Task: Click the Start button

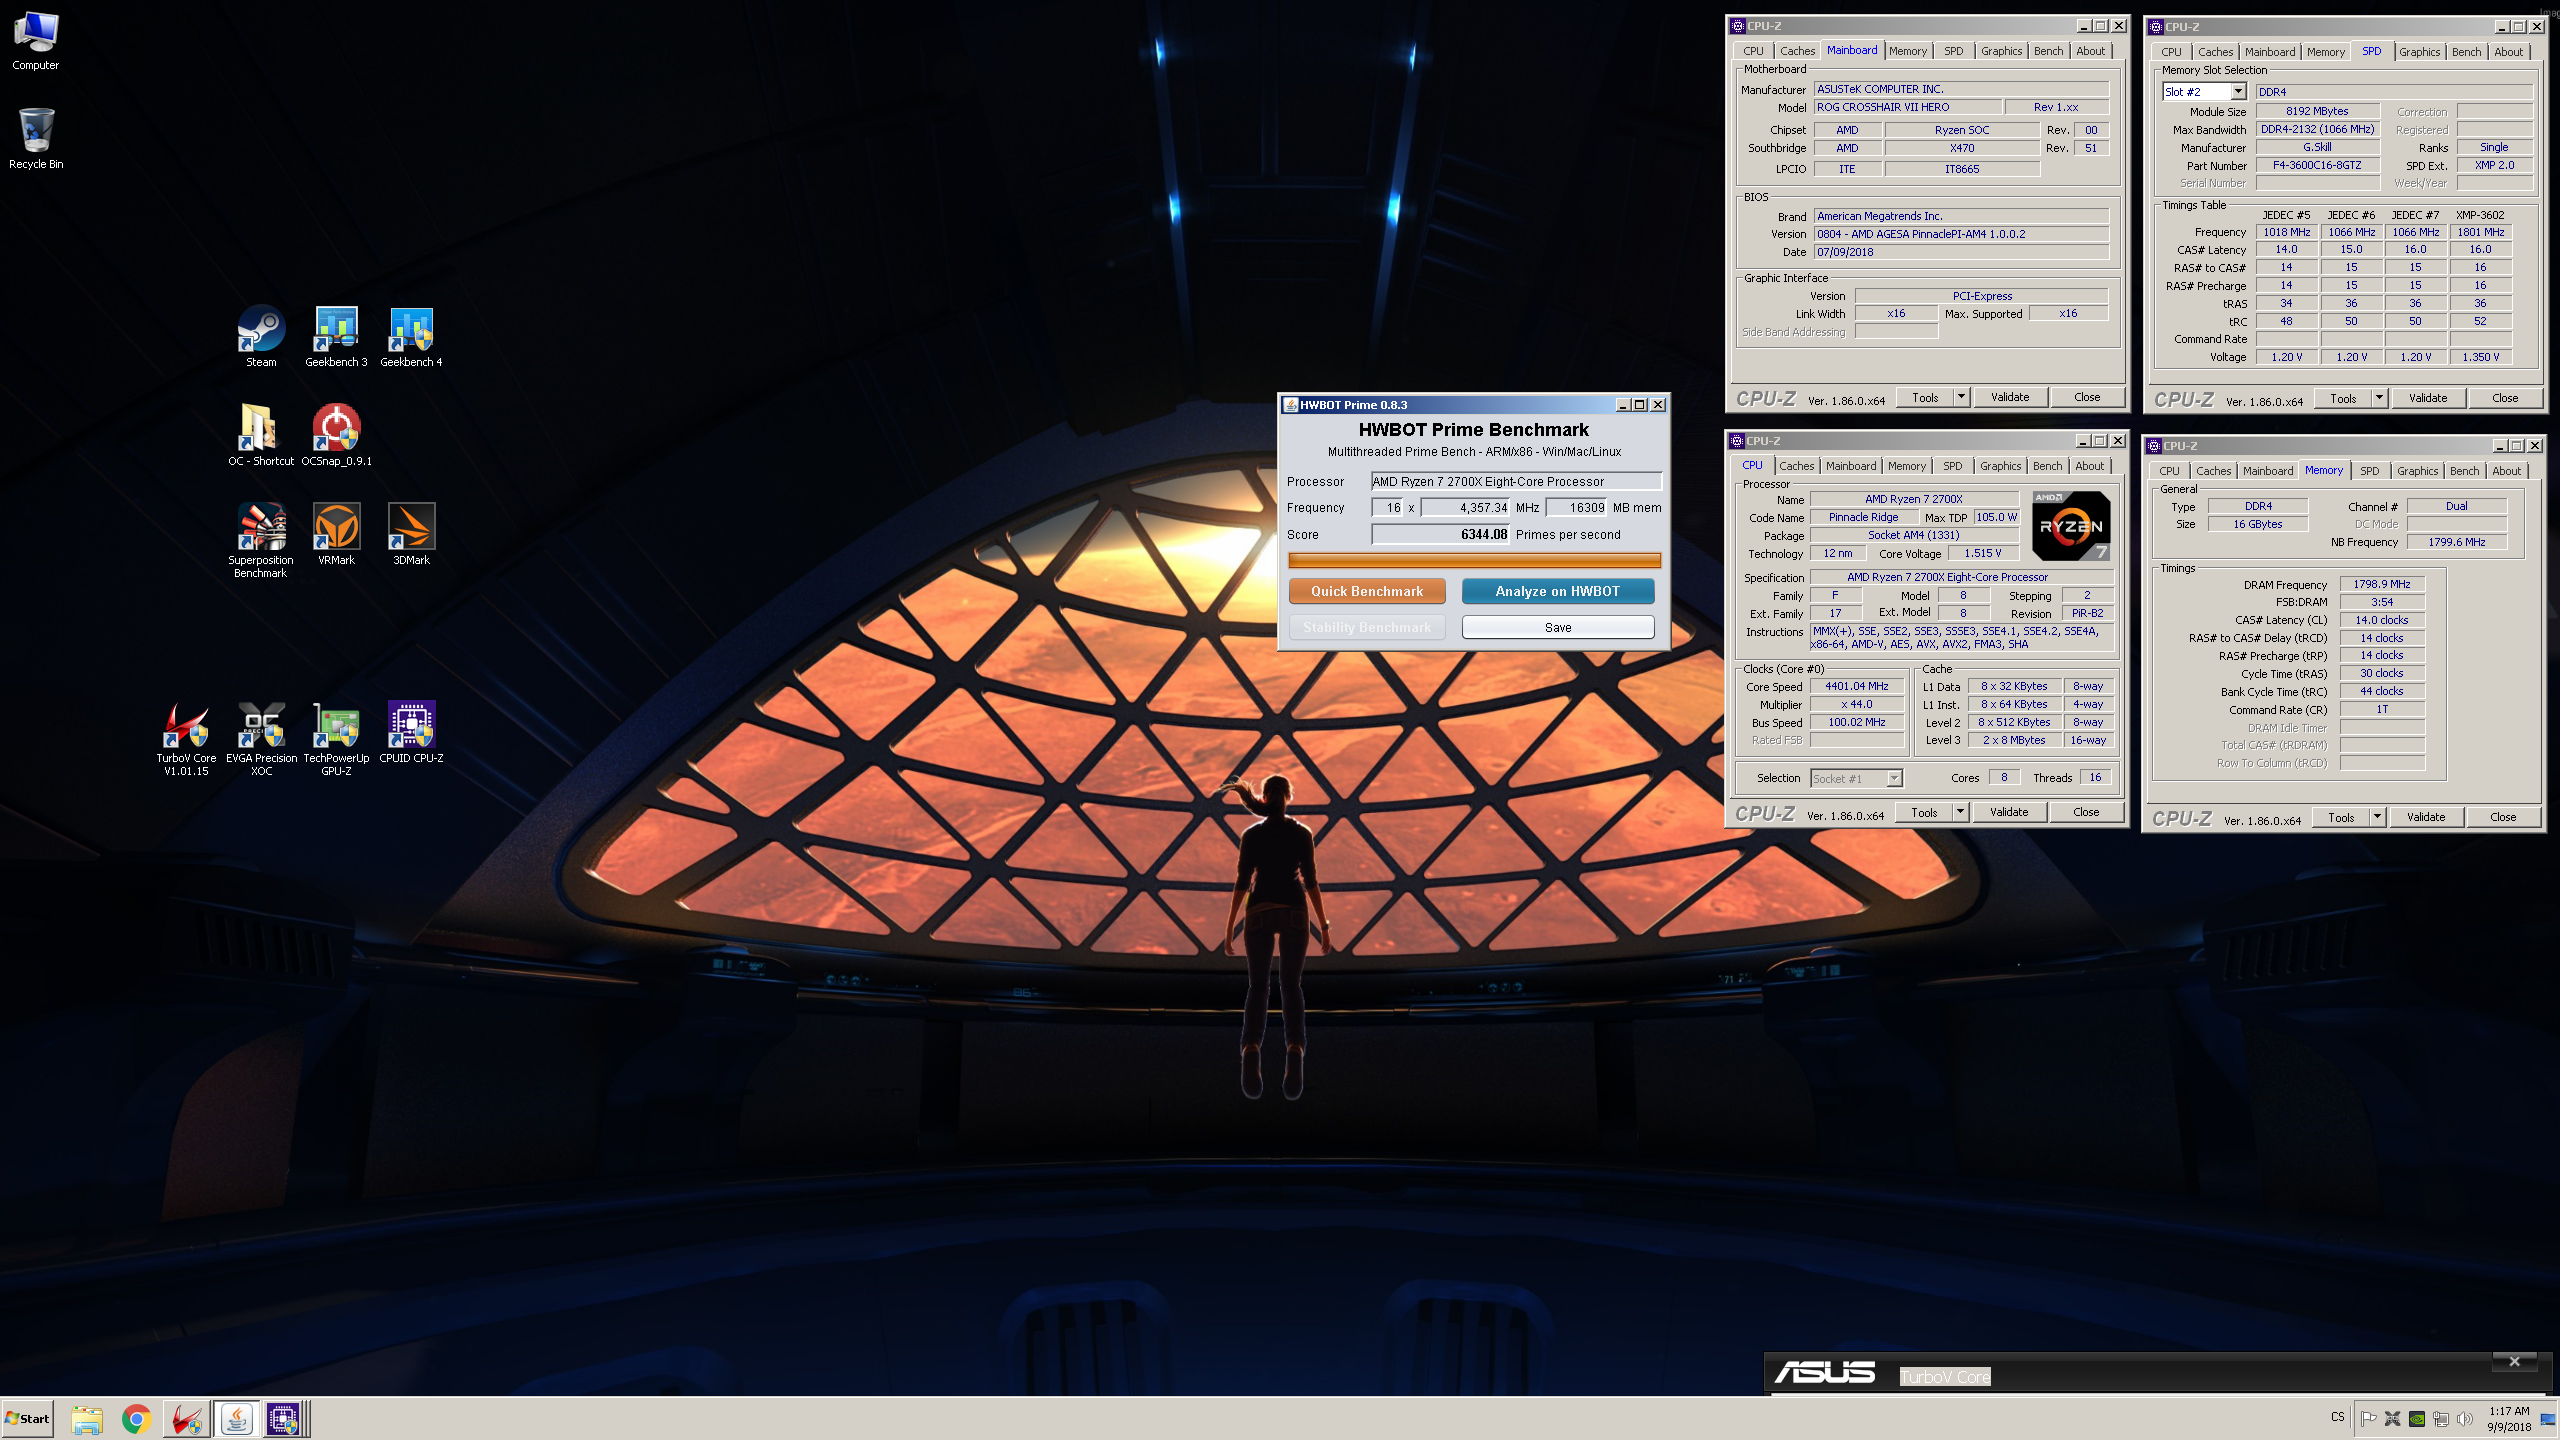Action: [x=27, y=1419]
